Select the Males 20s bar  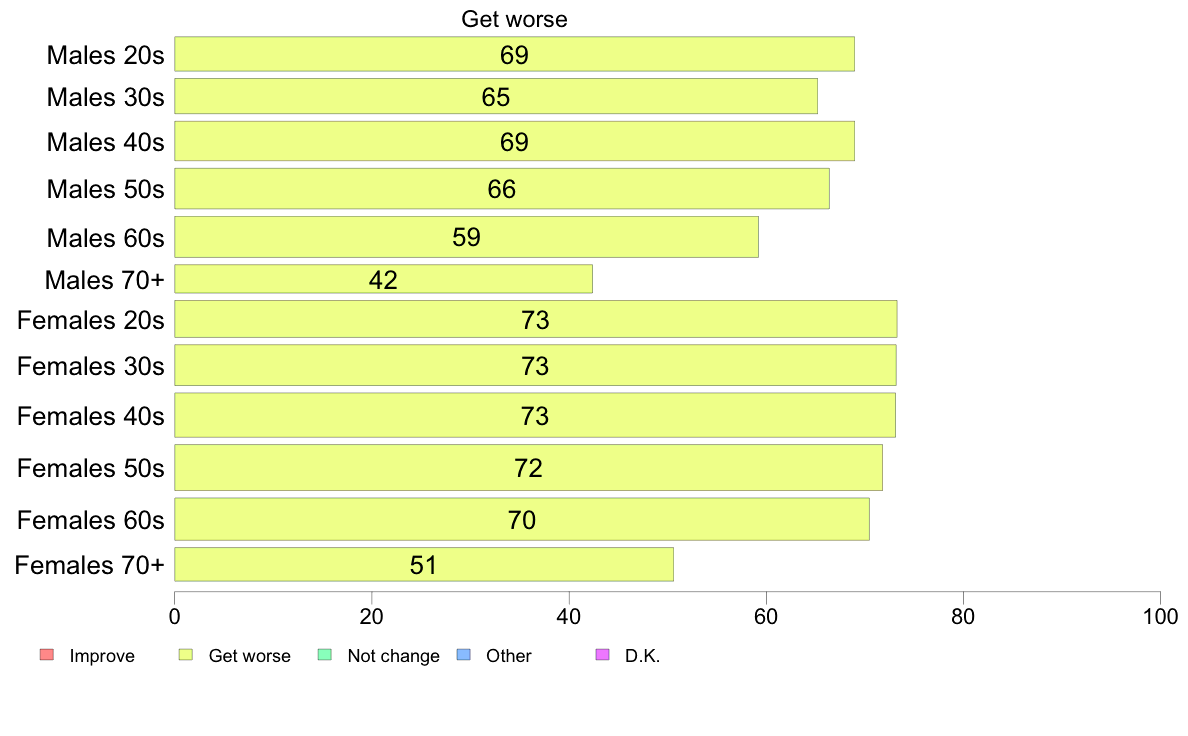pyautogui.click(x=514, y=54)
